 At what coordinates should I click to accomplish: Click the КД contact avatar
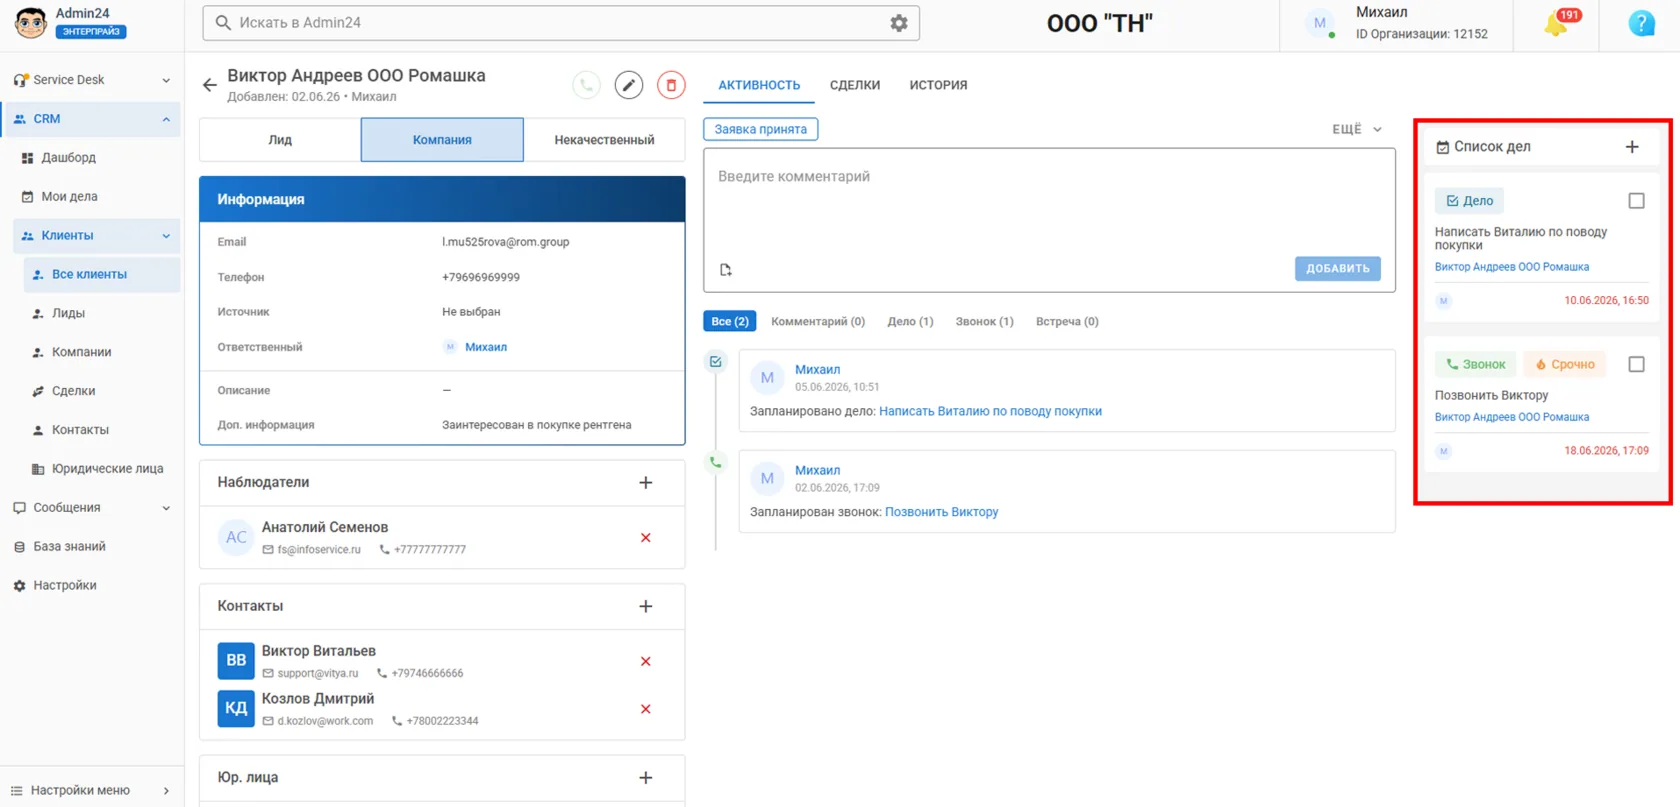tap(236, 709)
